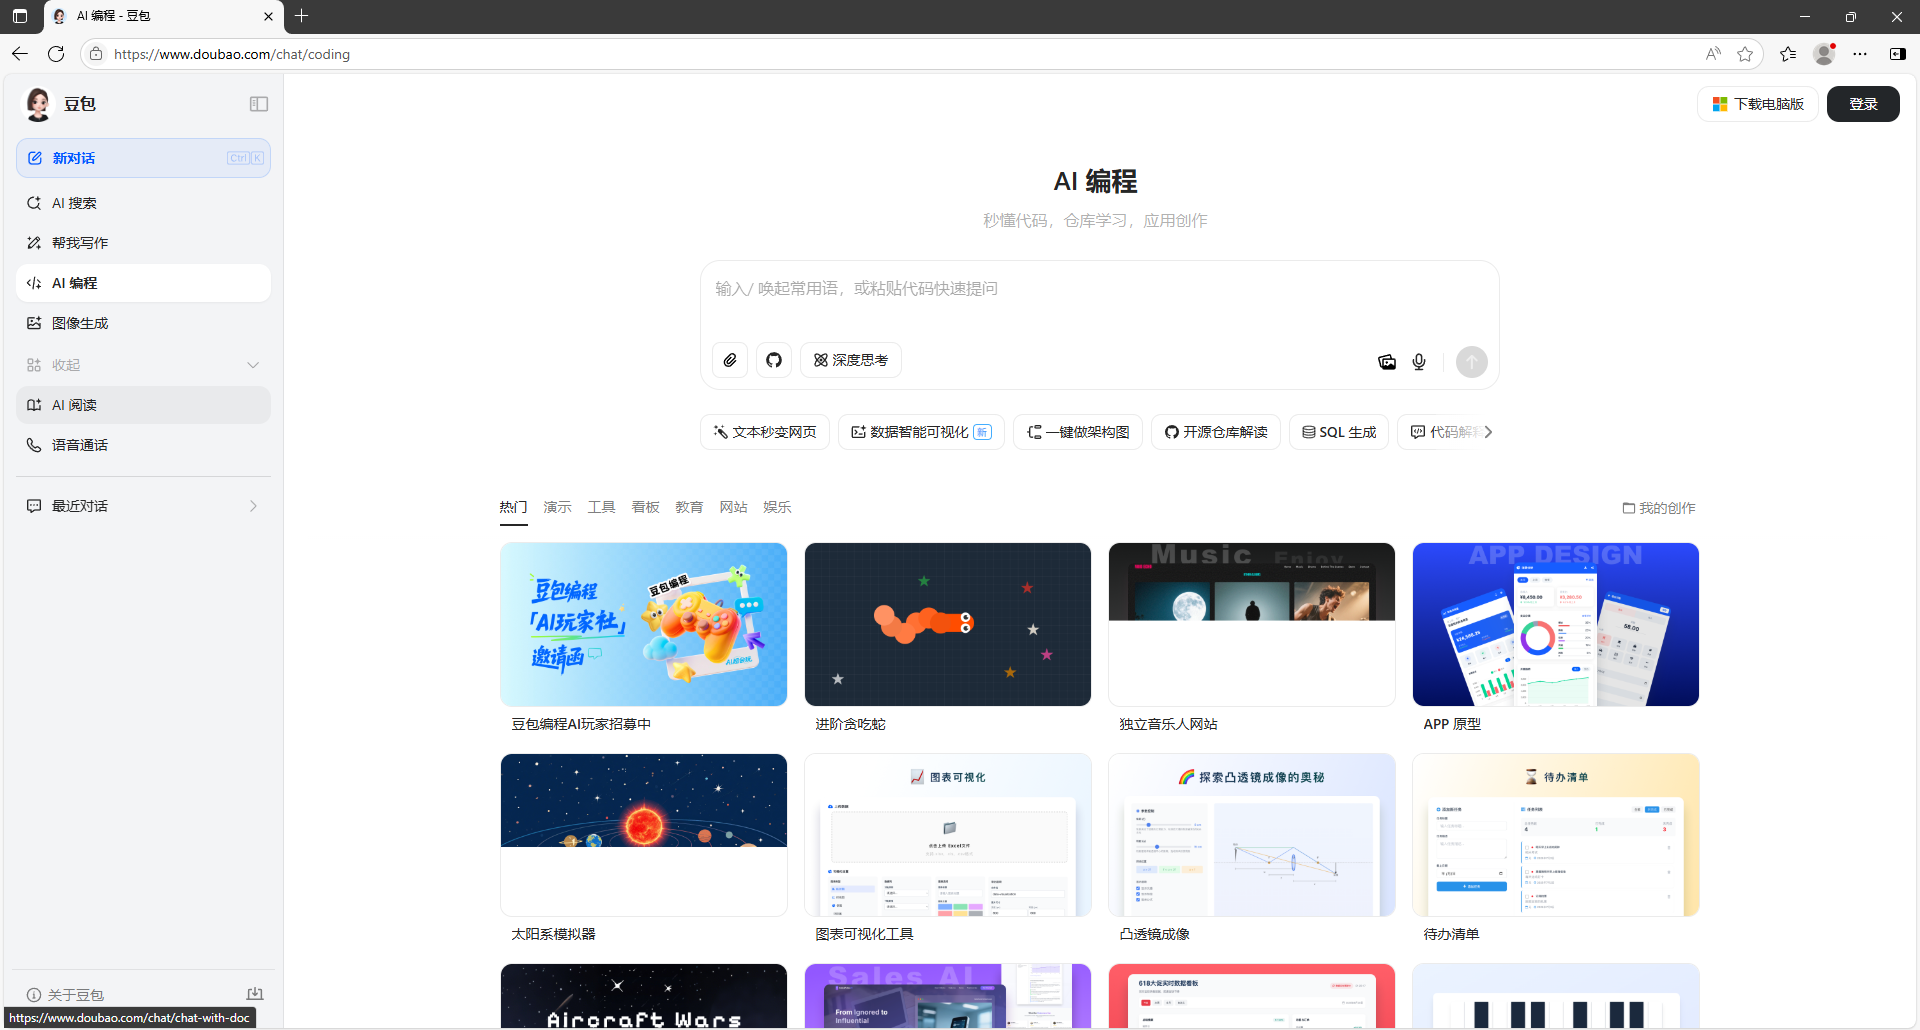Start voice input with microphone icon
1920x1030 pixels.
tap(1419, 362)
